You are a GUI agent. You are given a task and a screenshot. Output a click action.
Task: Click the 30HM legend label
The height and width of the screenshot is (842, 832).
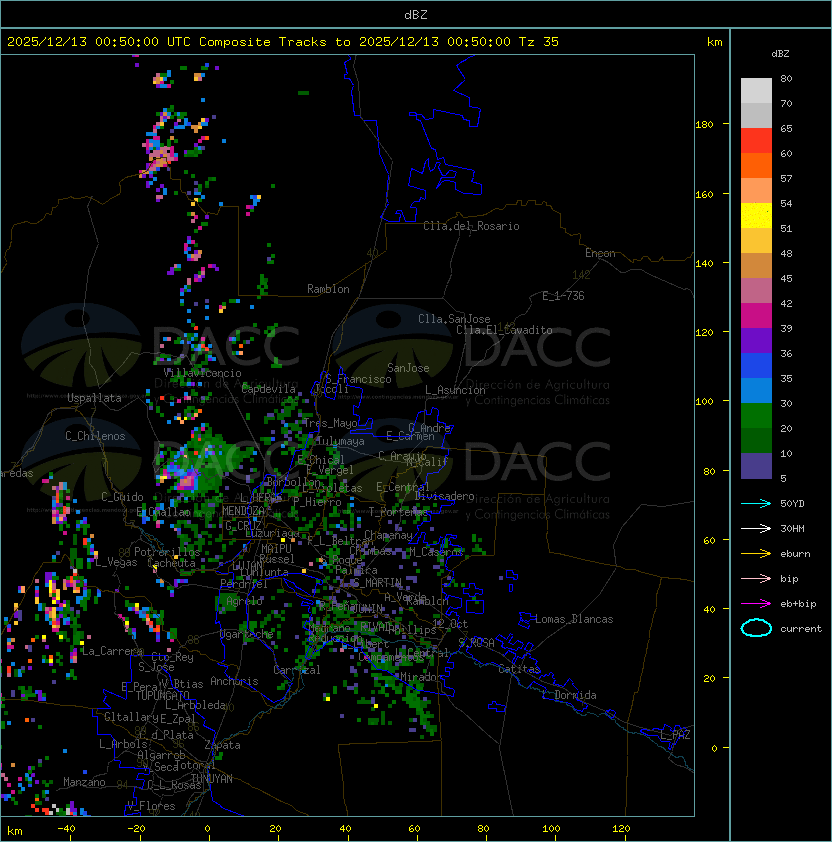point(792,528)
